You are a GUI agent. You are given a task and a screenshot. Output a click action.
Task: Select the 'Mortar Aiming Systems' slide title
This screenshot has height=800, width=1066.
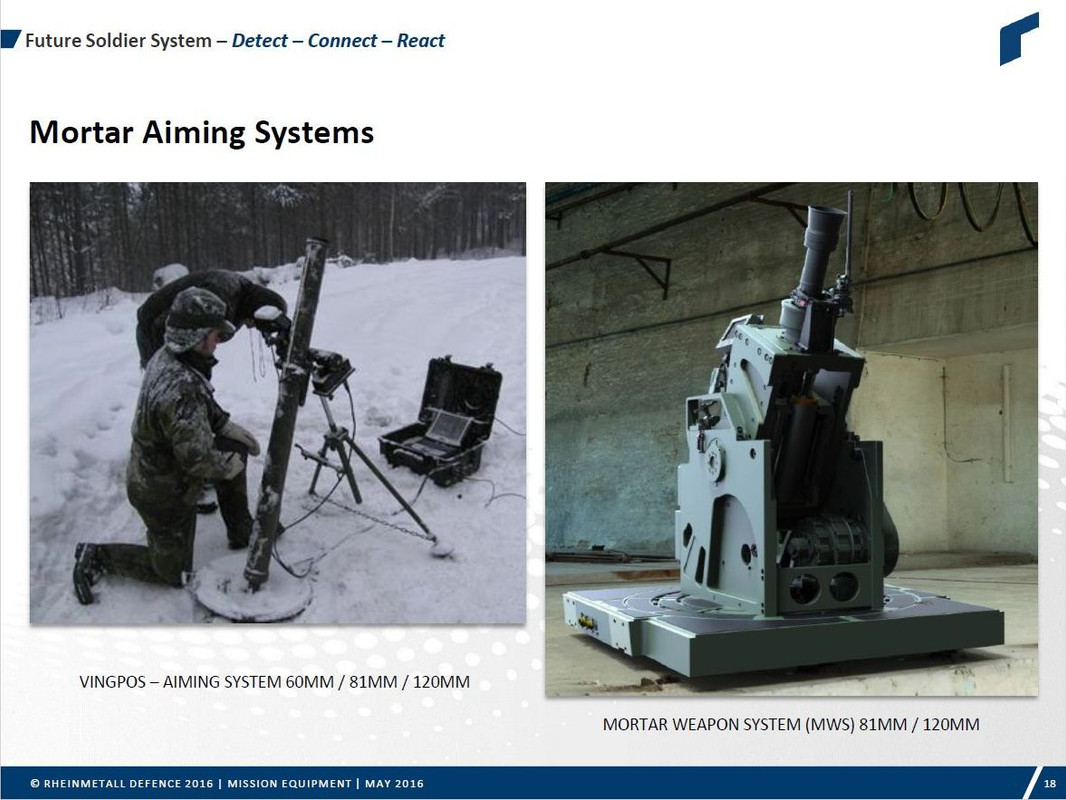(x=202, y=132)
